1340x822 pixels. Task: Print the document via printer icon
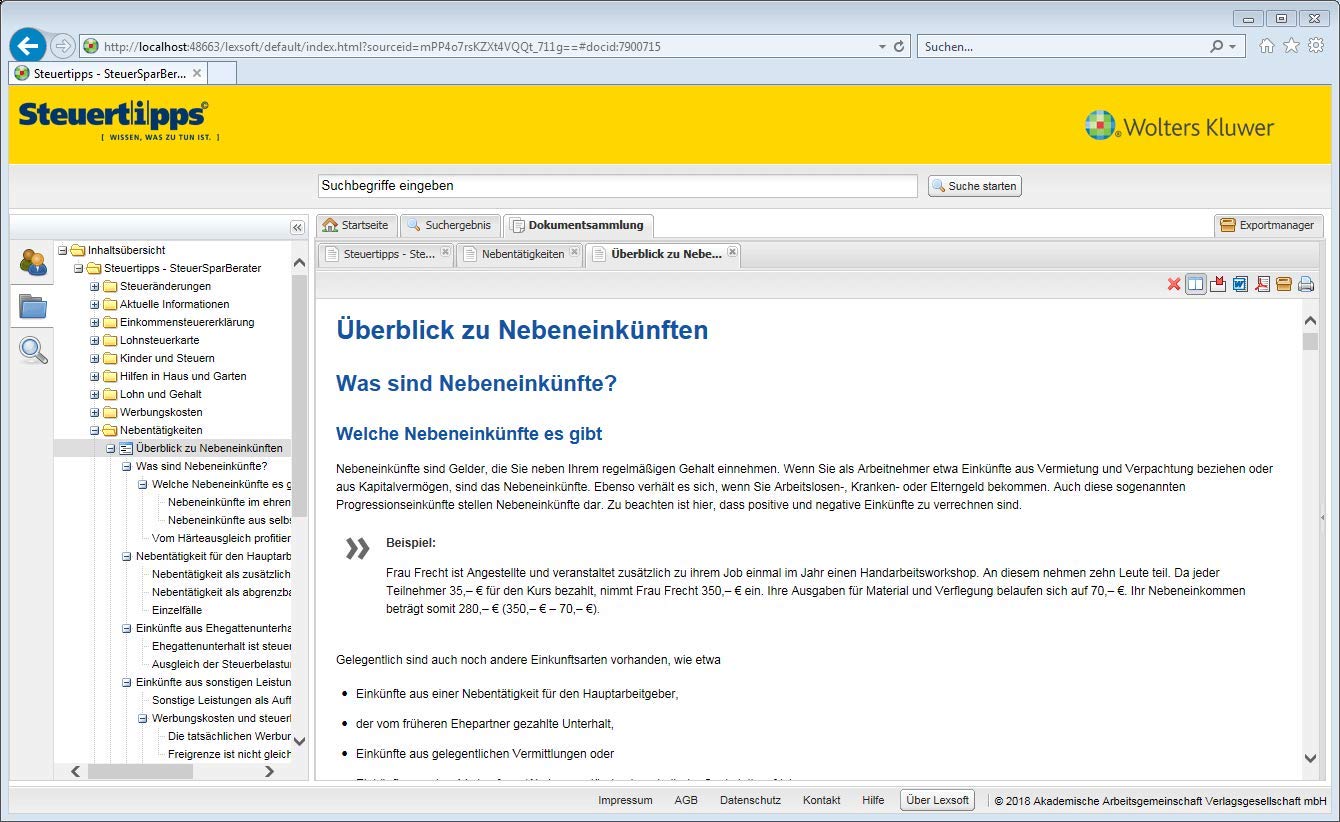[1305, 285]
